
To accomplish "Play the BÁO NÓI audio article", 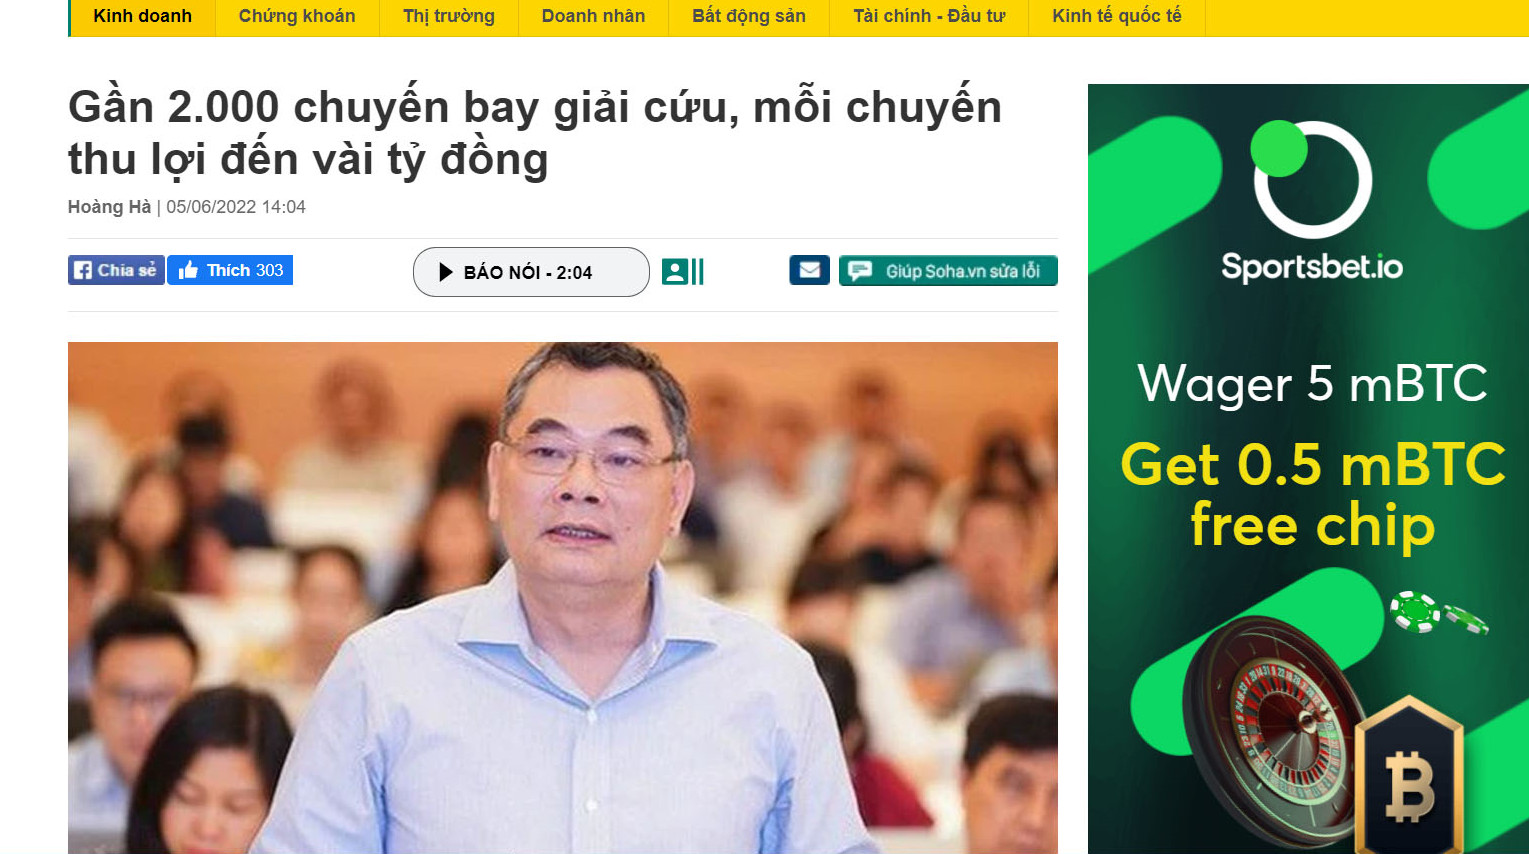I will 531,272.
